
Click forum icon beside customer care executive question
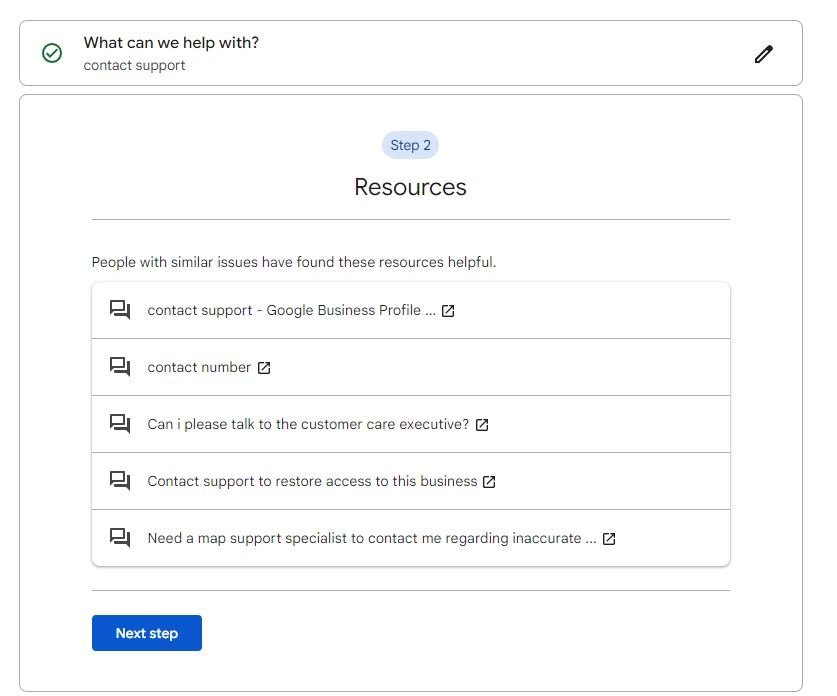coord(120,424)
